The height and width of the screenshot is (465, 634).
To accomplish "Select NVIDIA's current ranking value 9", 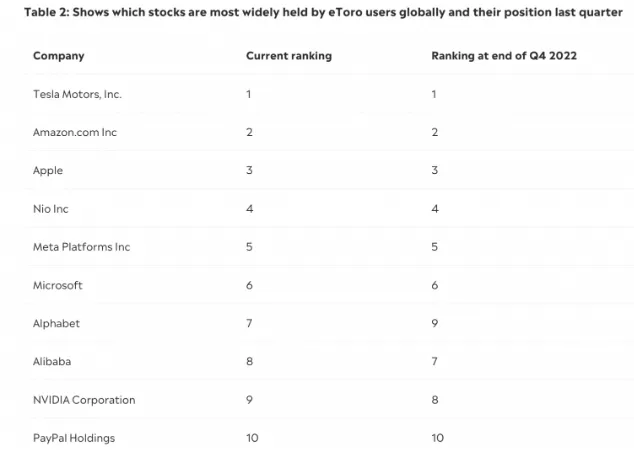I will (x=249, y=399).
